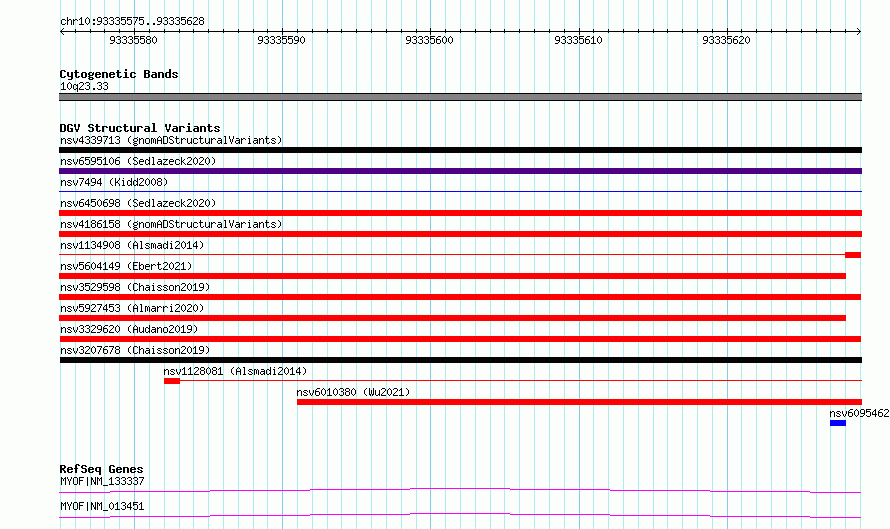Select nsv5927453 (Almarri2020) label

(x=132, y=308)
